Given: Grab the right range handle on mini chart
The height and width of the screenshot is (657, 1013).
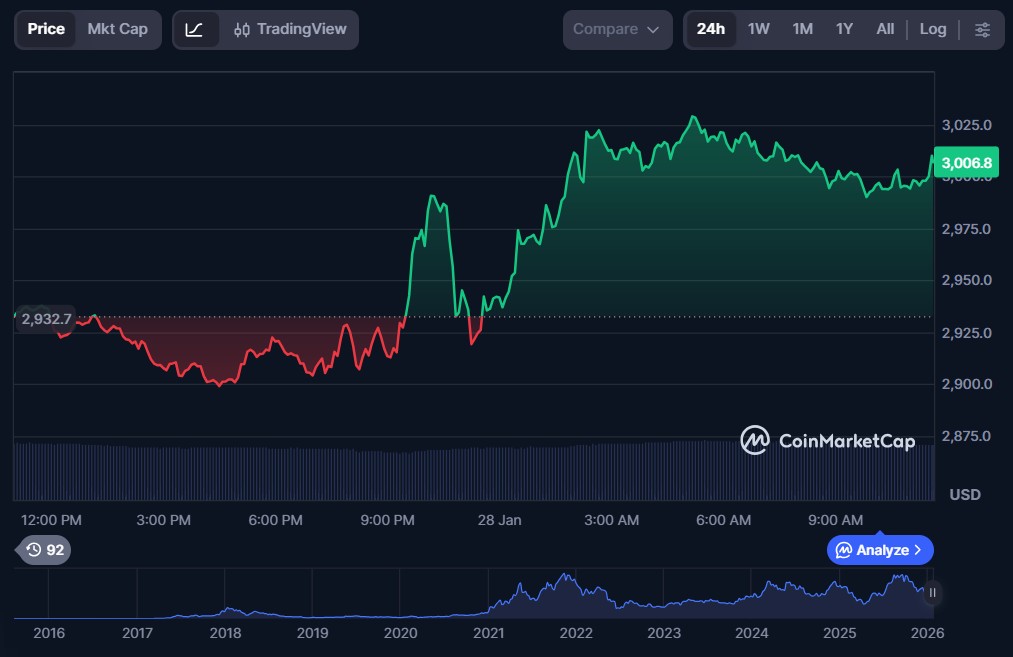Looking at the screenshot, I should click(932, 593).
